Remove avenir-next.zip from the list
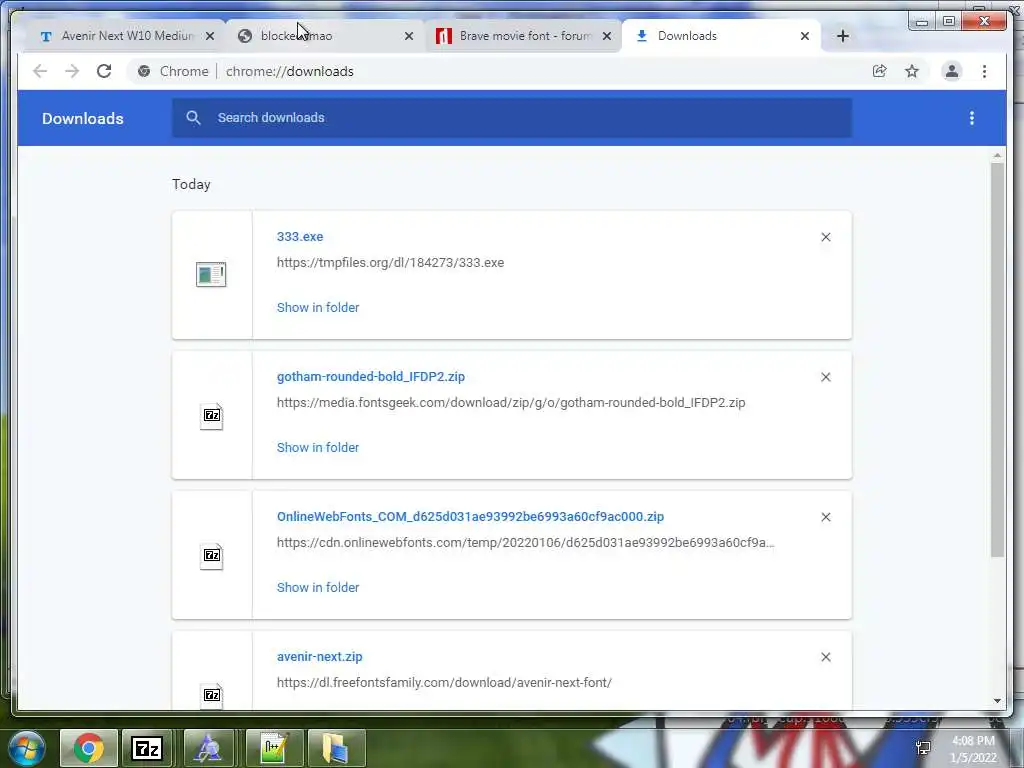The height and width of the screenshot is (768, 1024). tap(825, 657)
